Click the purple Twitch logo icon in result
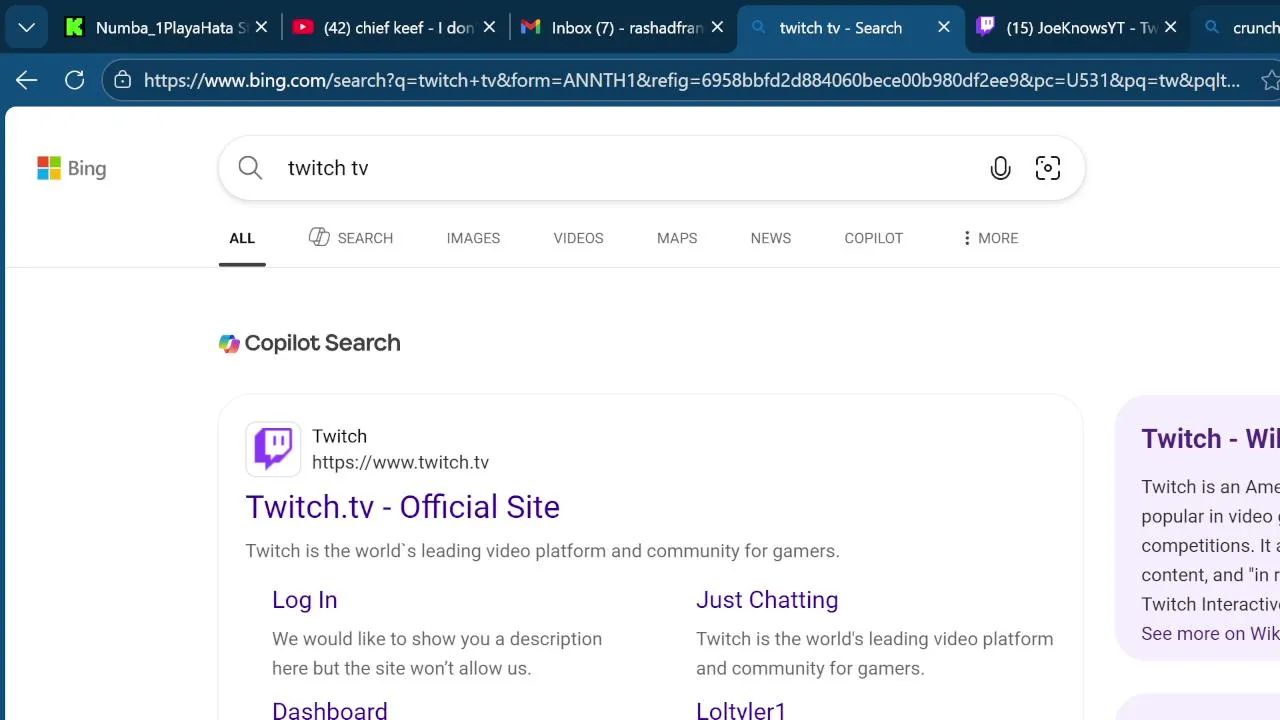 point(273,449)
